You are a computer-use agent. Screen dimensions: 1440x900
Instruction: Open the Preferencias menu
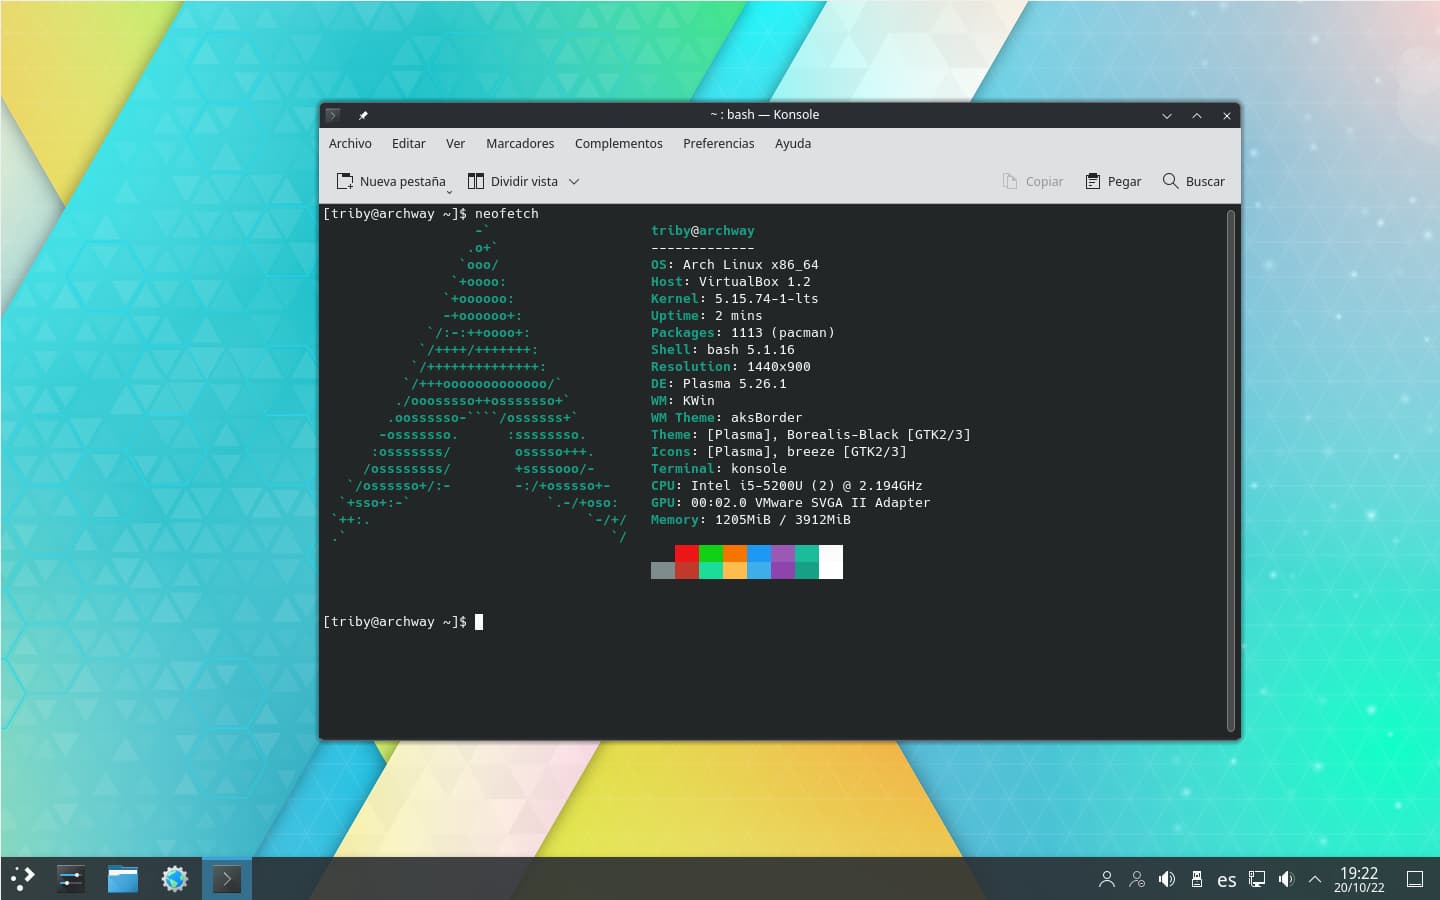click(x=718, y=143)
